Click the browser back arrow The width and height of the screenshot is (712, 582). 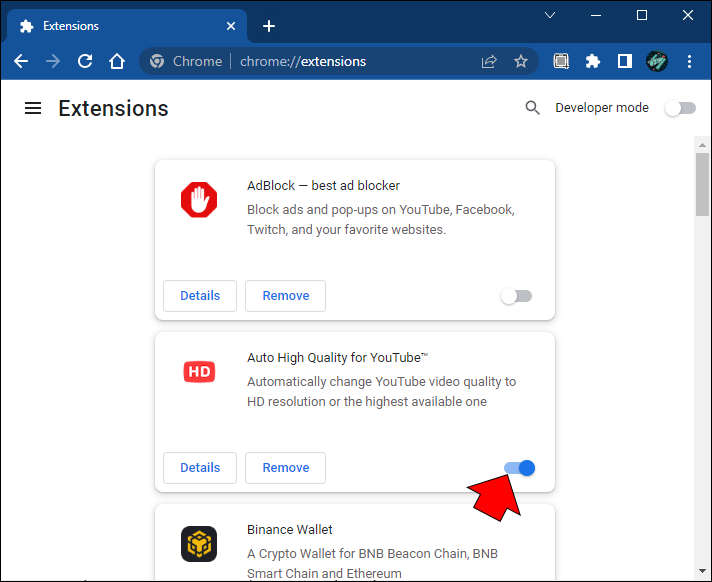[x=21, y=61]
